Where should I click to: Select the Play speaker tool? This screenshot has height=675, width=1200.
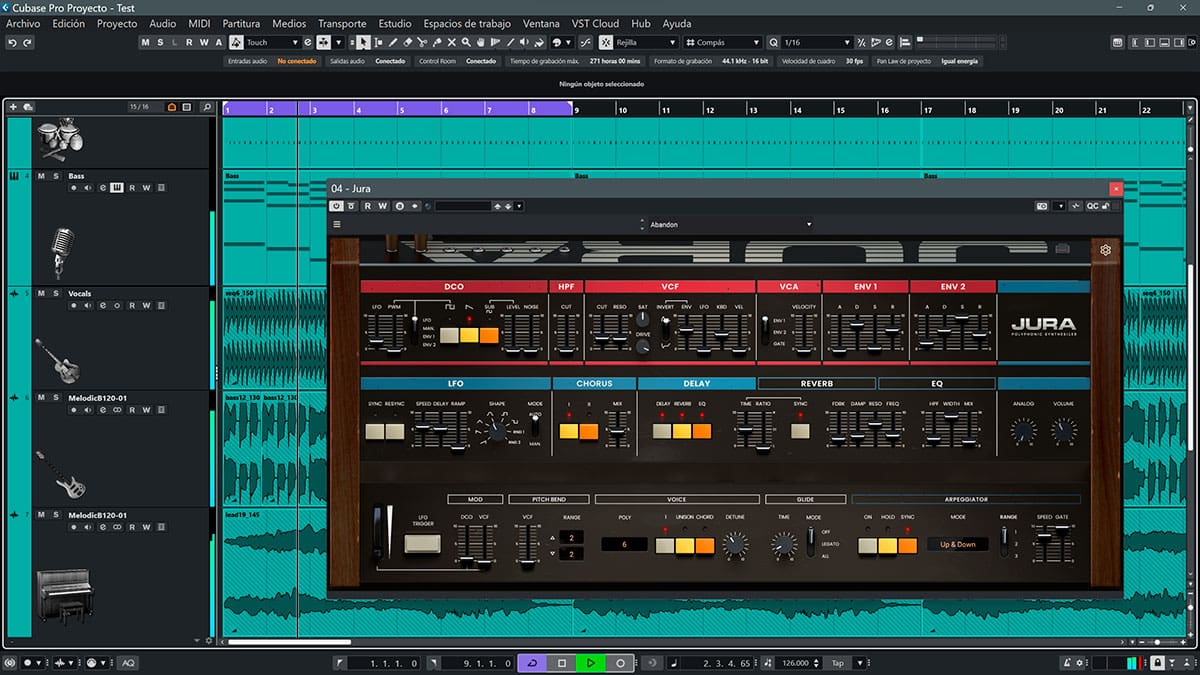coord(524,42)
